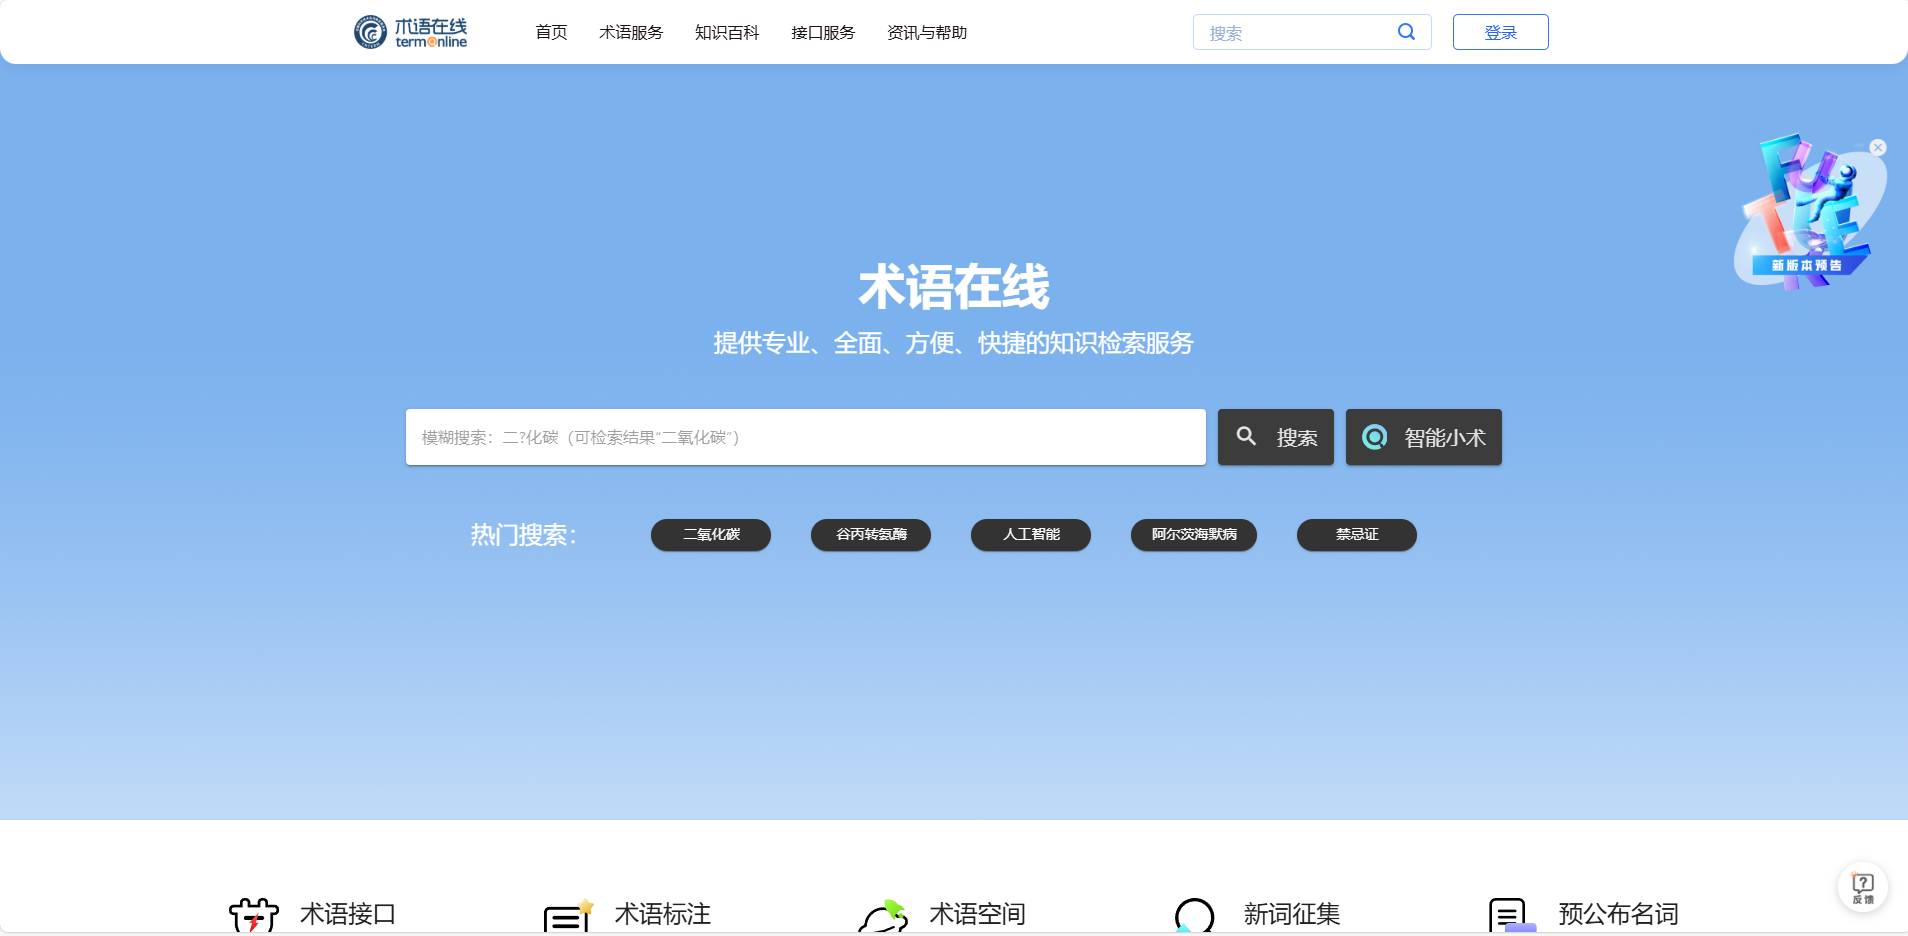Expand the 接口服务 navigation menu
Screen dimensions: 1908x936
pos(823,33)
